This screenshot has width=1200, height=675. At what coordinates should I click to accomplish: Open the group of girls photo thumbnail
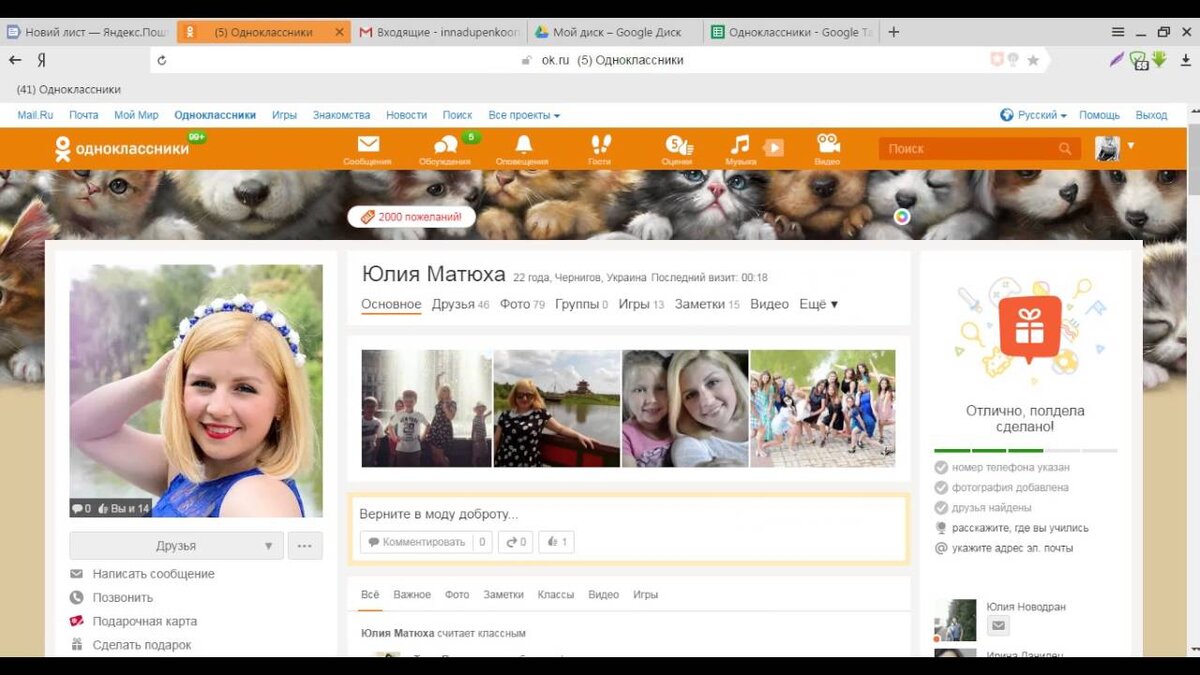point(823,408)
